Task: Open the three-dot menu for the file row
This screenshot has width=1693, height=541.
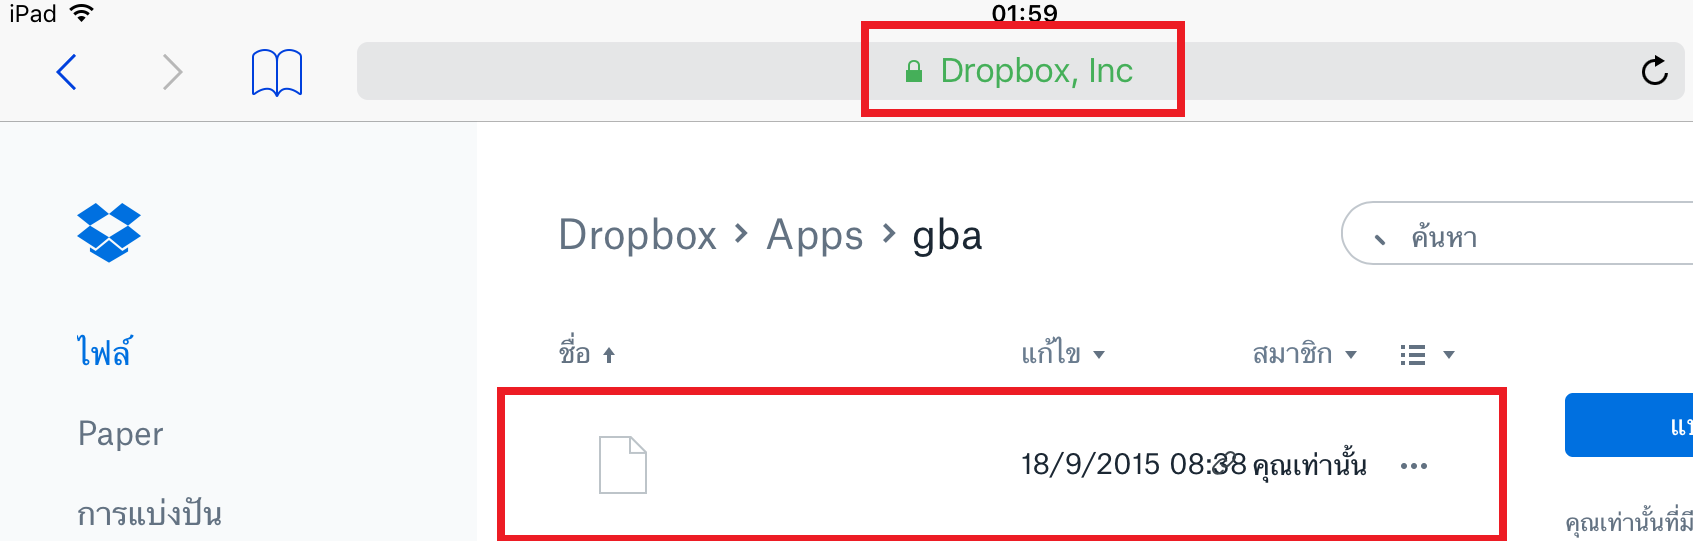Action: point(1414,466)
